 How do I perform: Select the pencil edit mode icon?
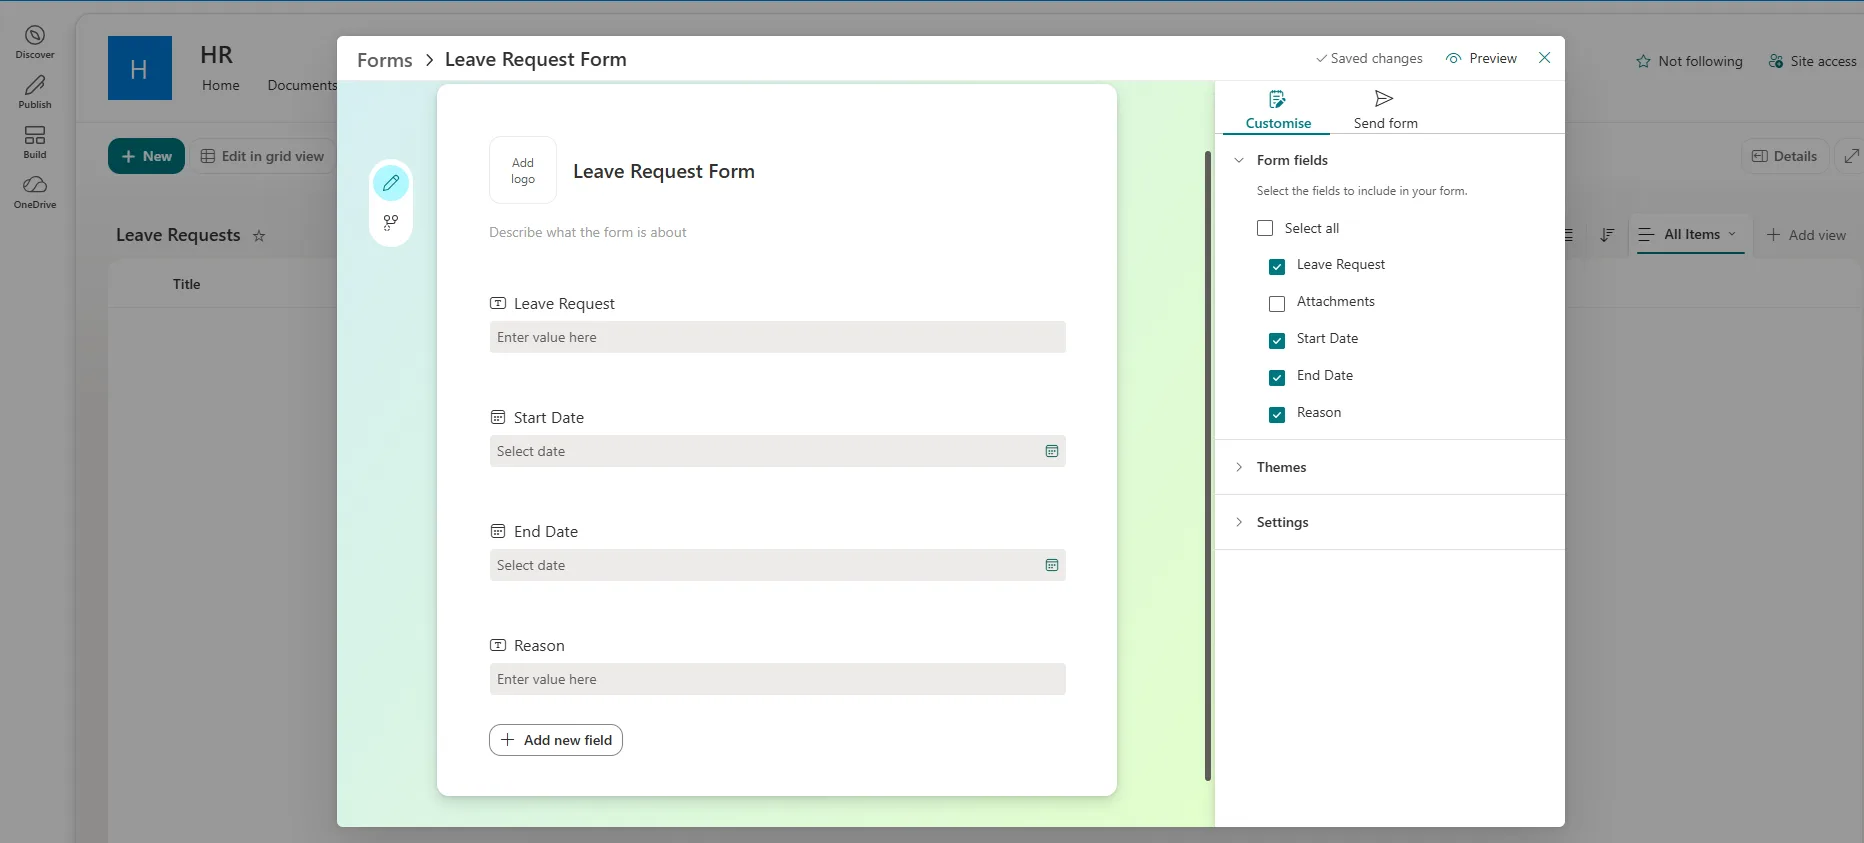click(391, 183)
